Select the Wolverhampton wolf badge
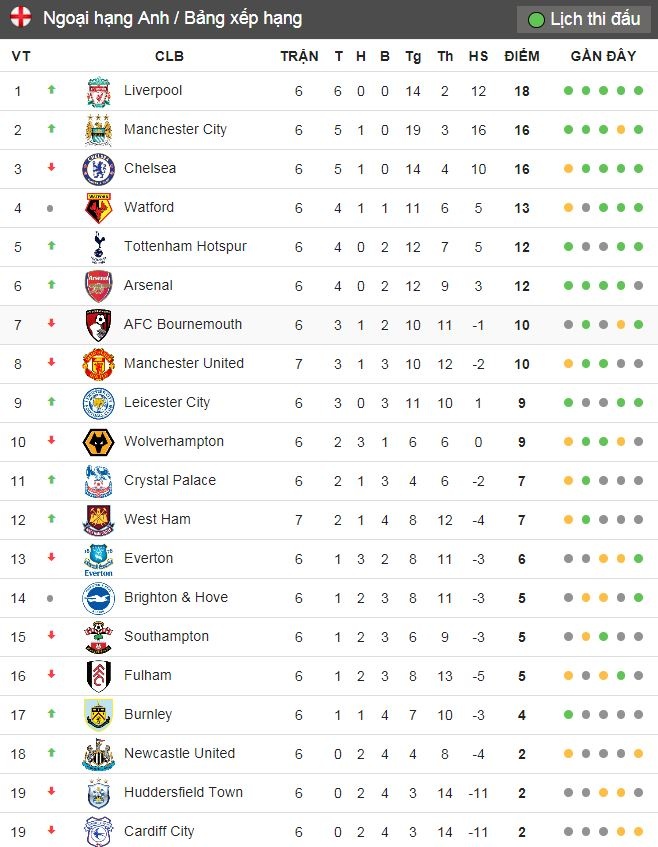The image size is (658, 847). [x=97, y=441]
